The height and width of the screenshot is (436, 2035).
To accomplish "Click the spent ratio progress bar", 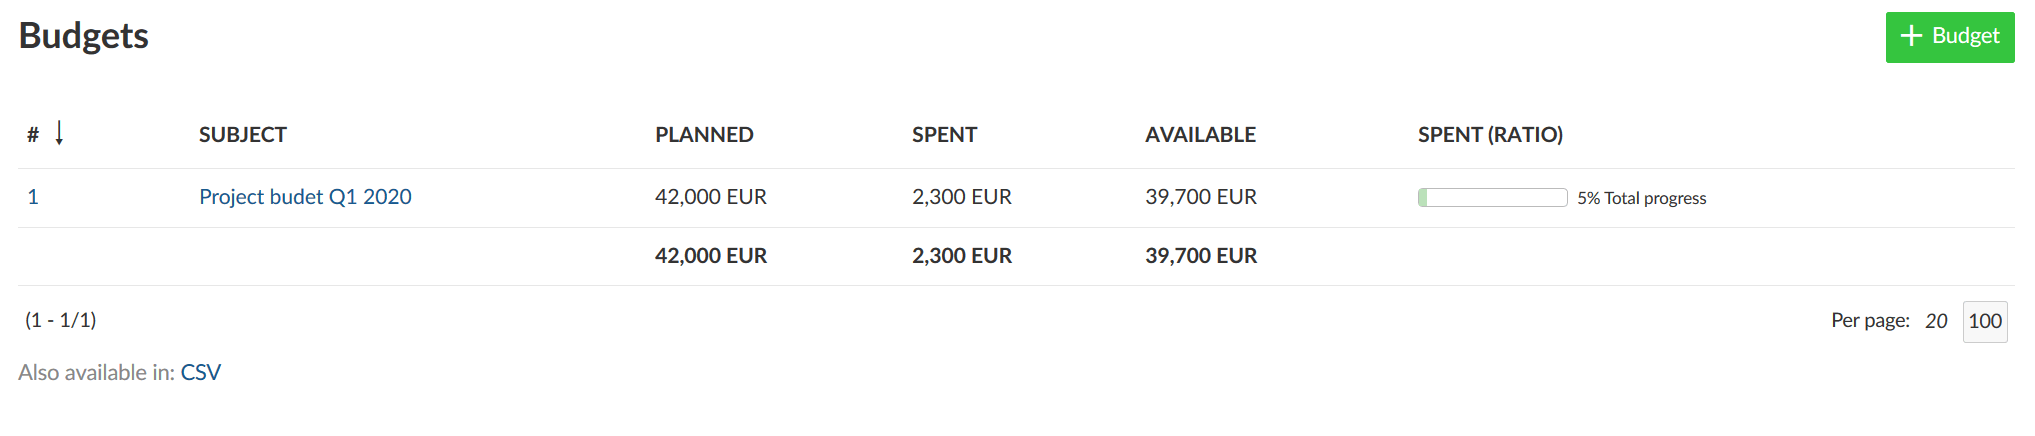I will 1492,198.
